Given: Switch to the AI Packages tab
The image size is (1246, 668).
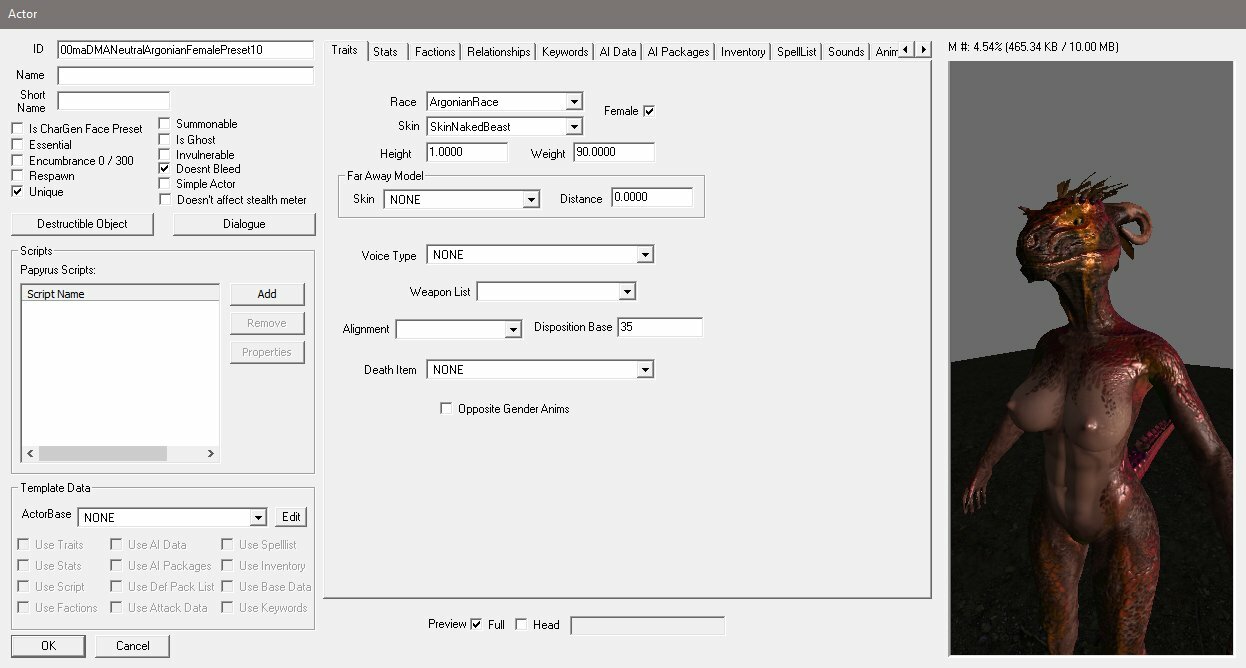Looking at the screenshot, I should pos(678,52).
